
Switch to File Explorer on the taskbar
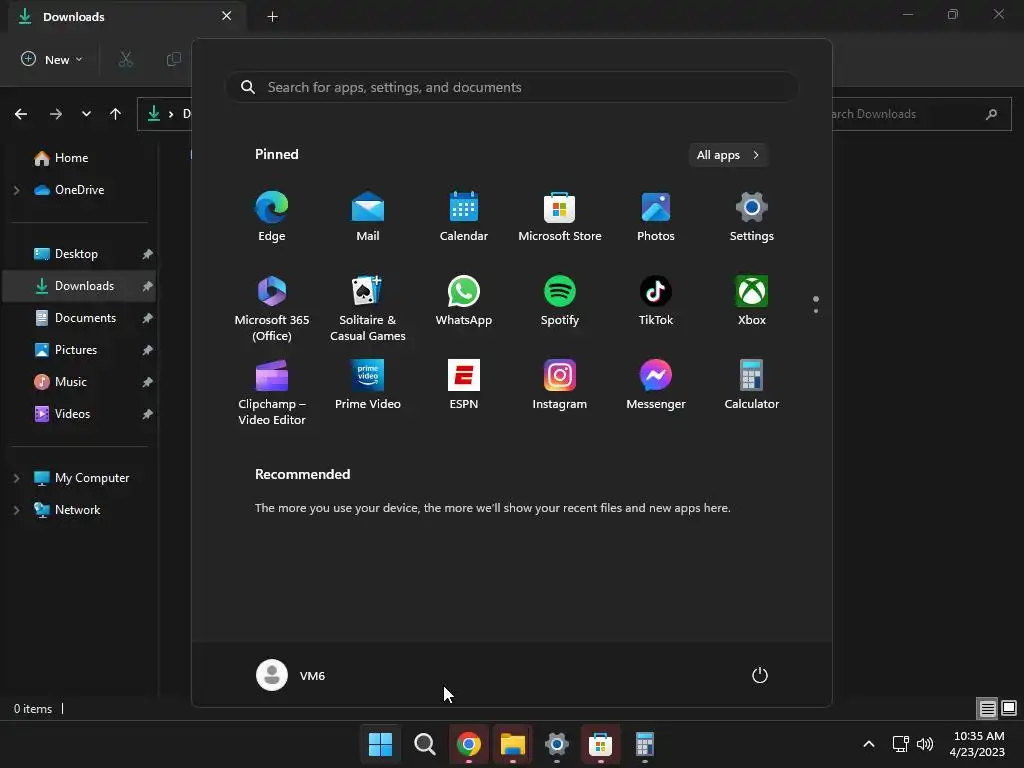[513, 744]
